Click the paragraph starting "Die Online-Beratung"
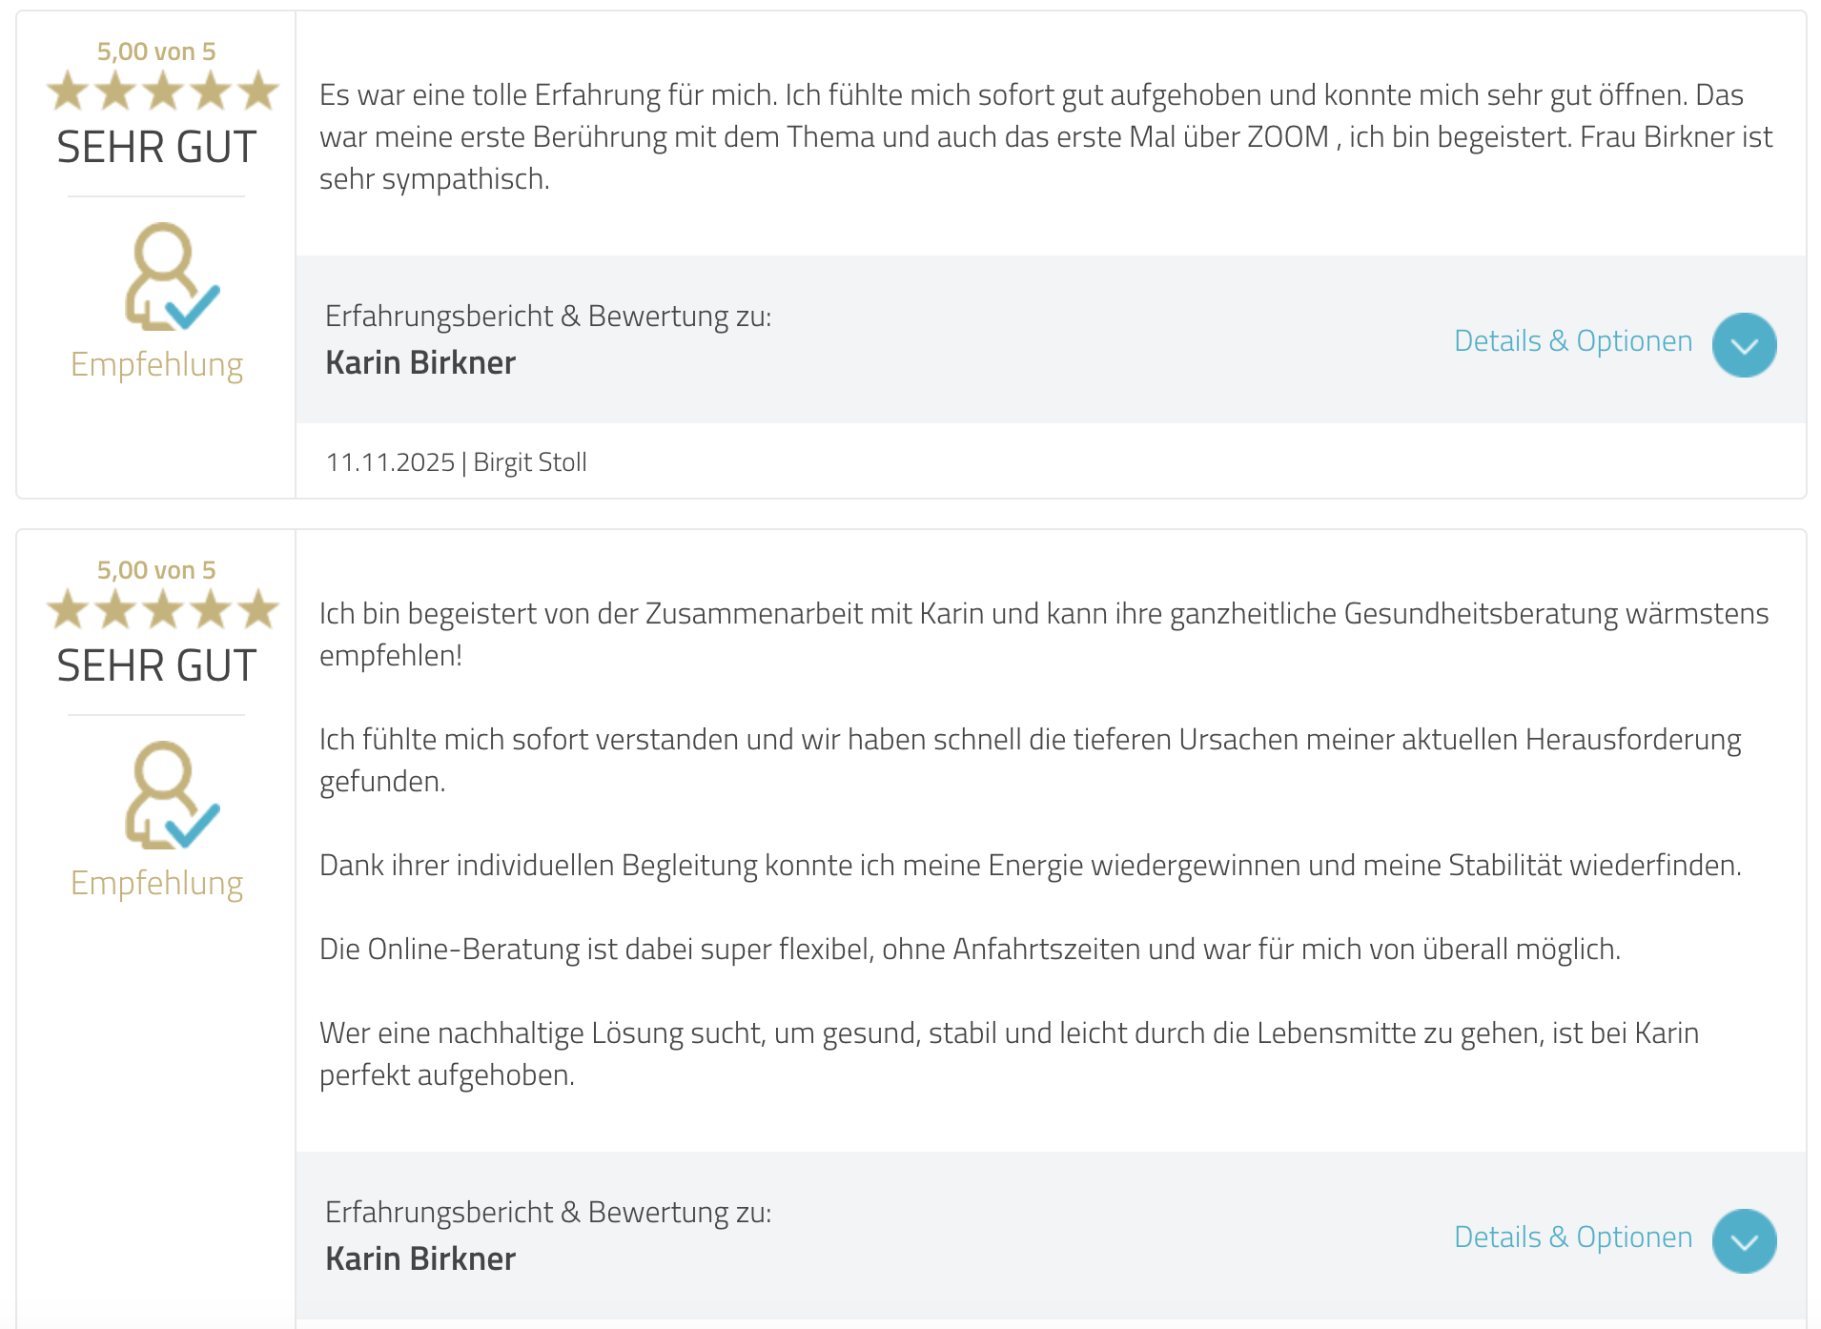Viewport: 1821px width, 1329px height. (x=969, y=949)
